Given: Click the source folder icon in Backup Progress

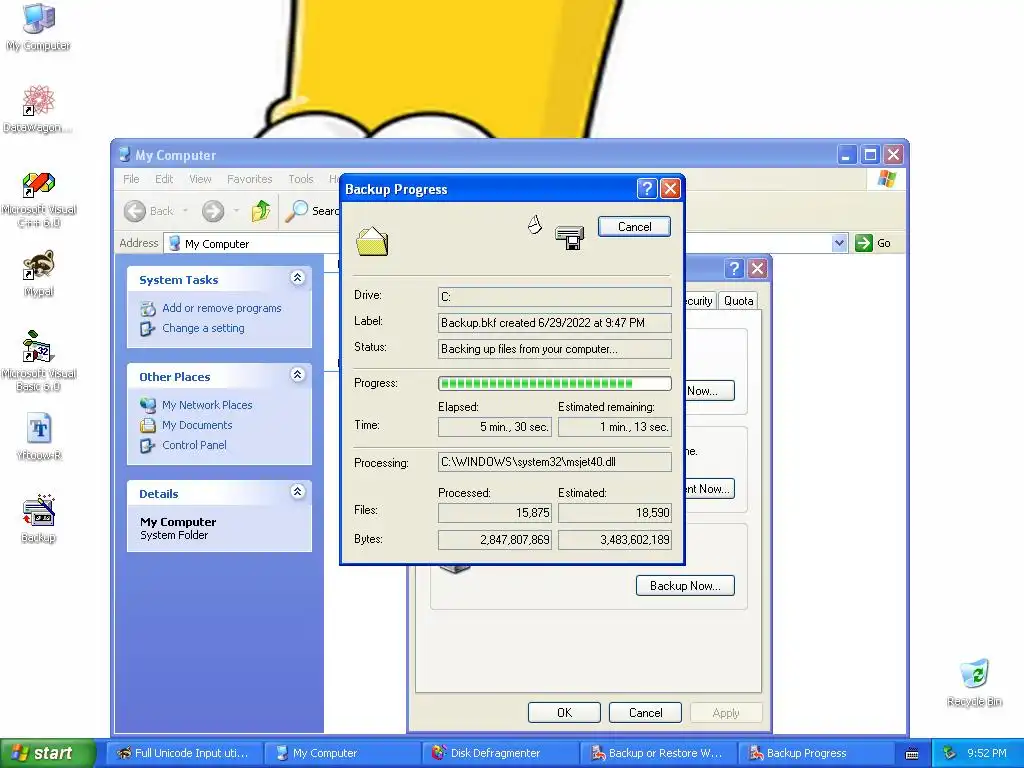Looking at the screenshot, I should [372, 240].
